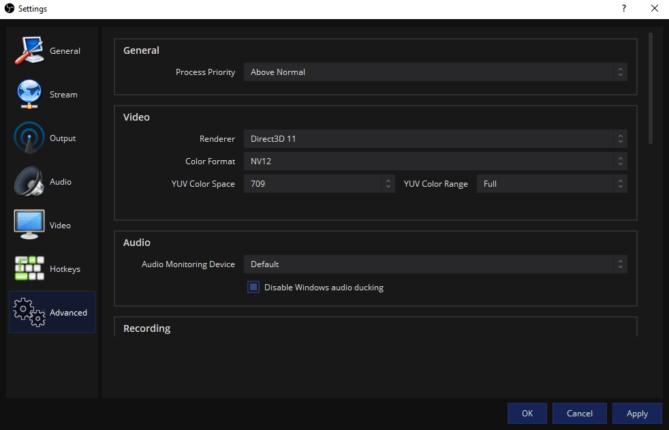Click the Color Format label
Viewport: 669px width, 430px height.
210,161
